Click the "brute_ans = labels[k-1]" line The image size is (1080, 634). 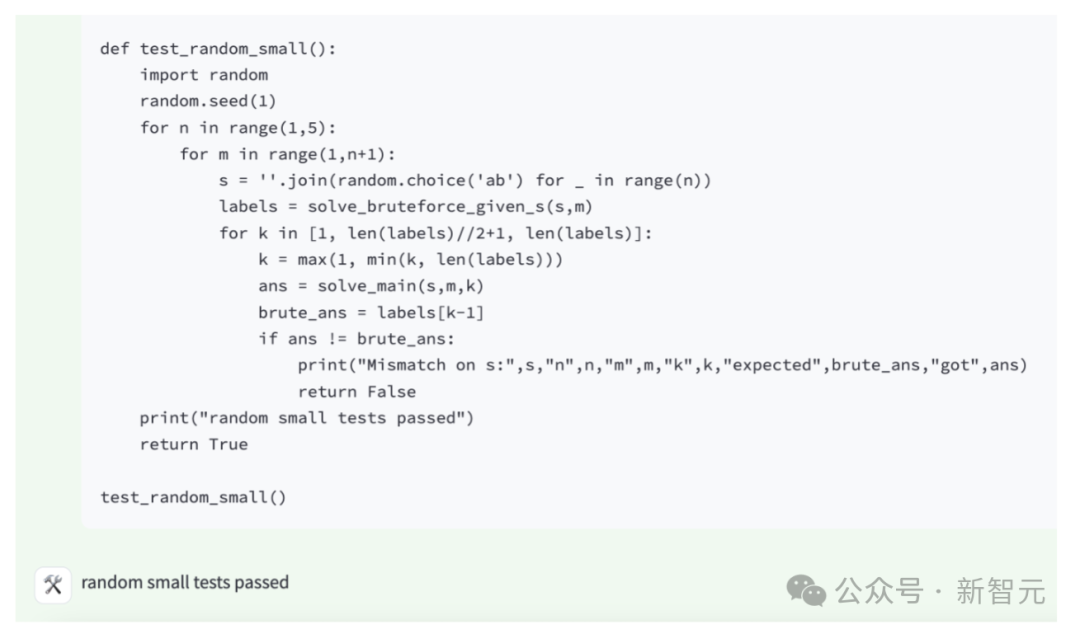point(371,313)
